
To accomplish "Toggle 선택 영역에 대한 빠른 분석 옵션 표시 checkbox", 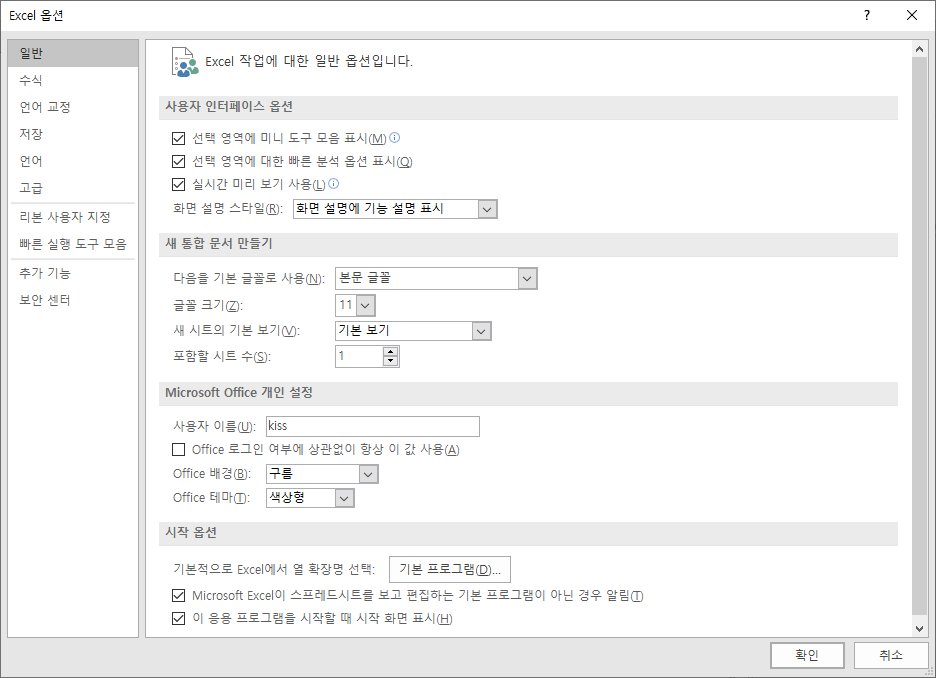I will [178, 161].
